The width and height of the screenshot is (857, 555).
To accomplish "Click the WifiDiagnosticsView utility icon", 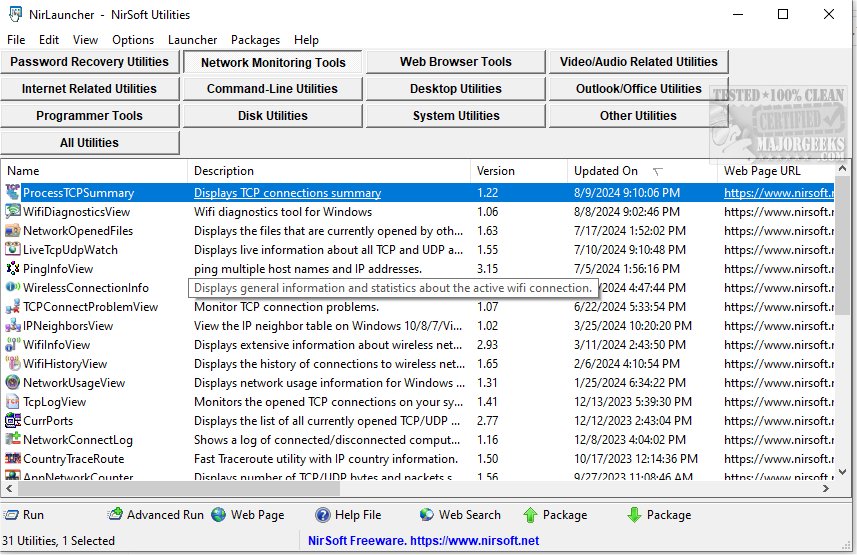I will tap(13, 212).
